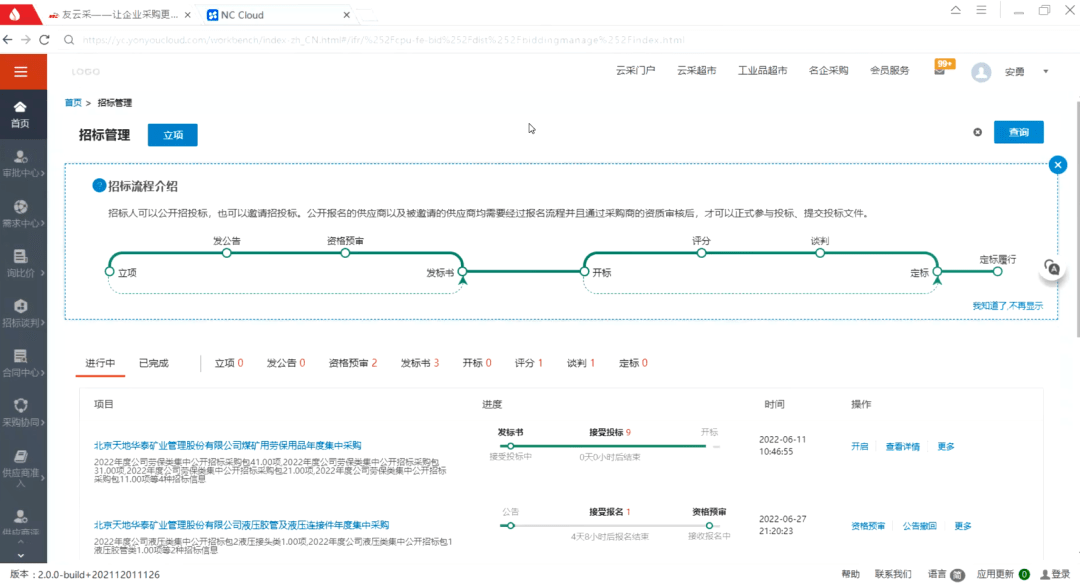Expand 审批中心 in the sidebar
1080x585 pixels.
coord(20,164)
